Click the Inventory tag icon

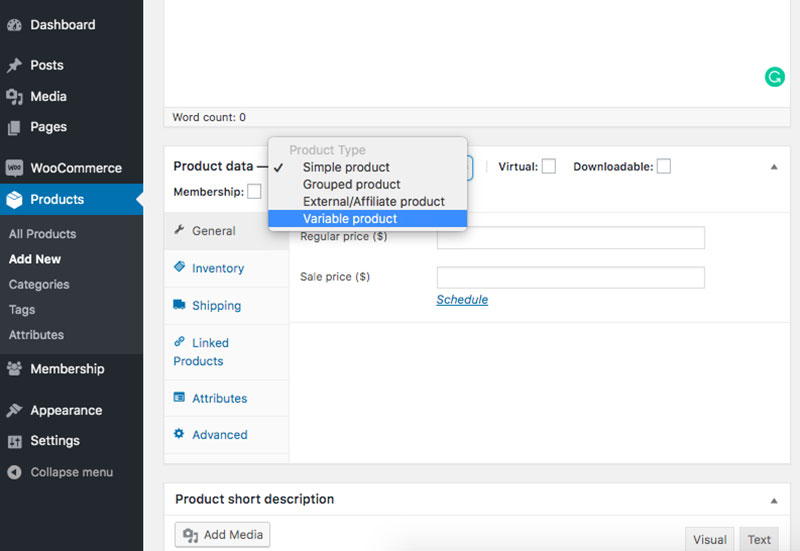179,267
